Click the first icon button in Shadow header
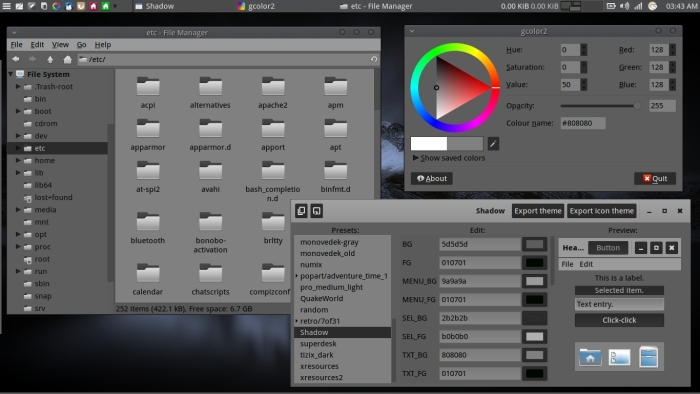 301,211
